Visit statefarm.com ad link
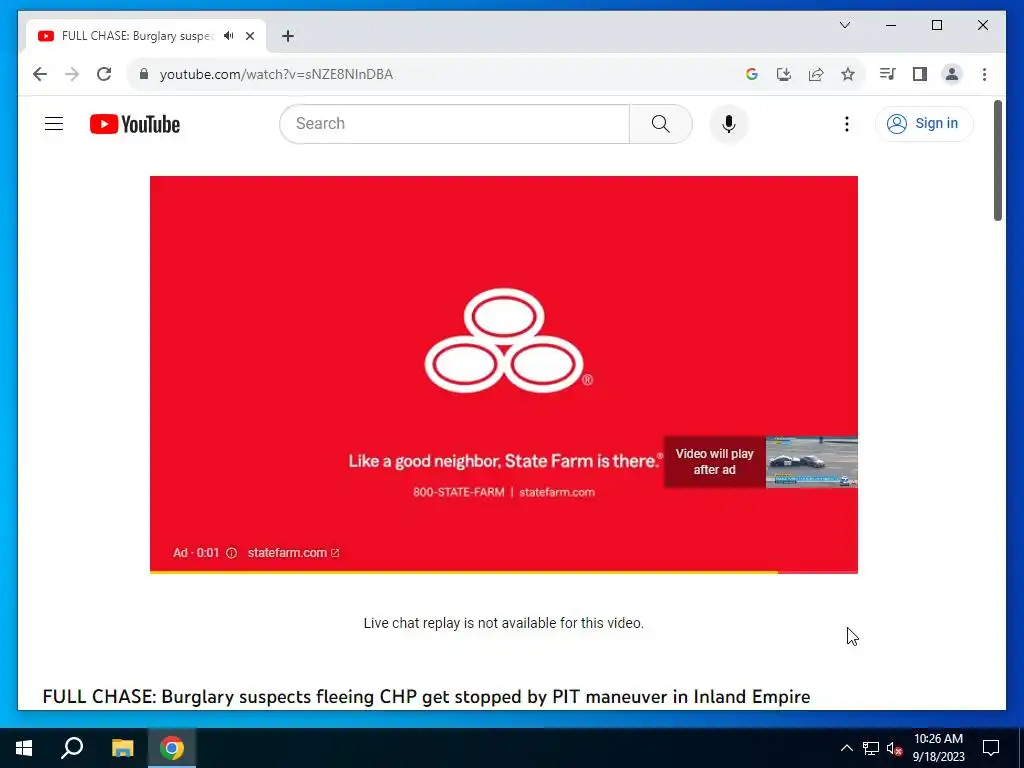 pos(293,552)
